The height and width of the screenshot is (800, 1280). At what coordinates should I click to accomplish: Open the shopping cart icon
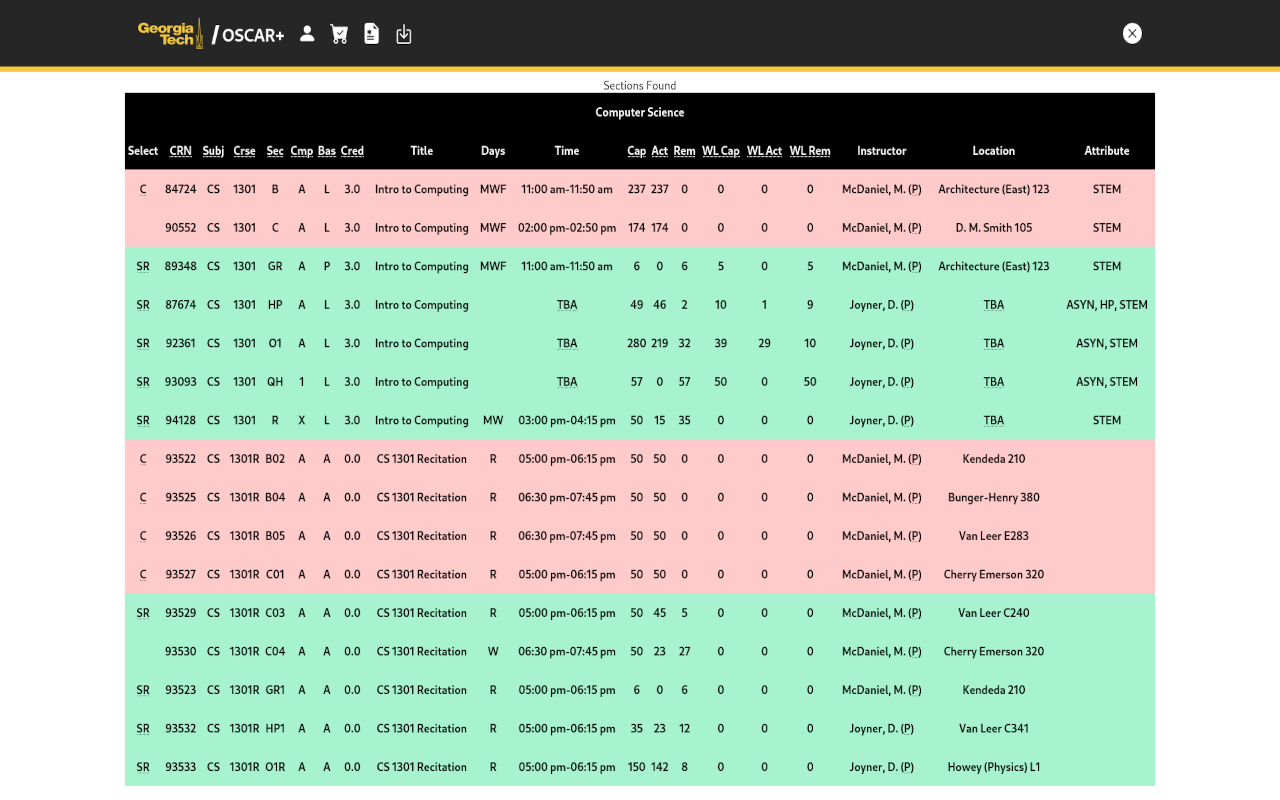[339, 34]
